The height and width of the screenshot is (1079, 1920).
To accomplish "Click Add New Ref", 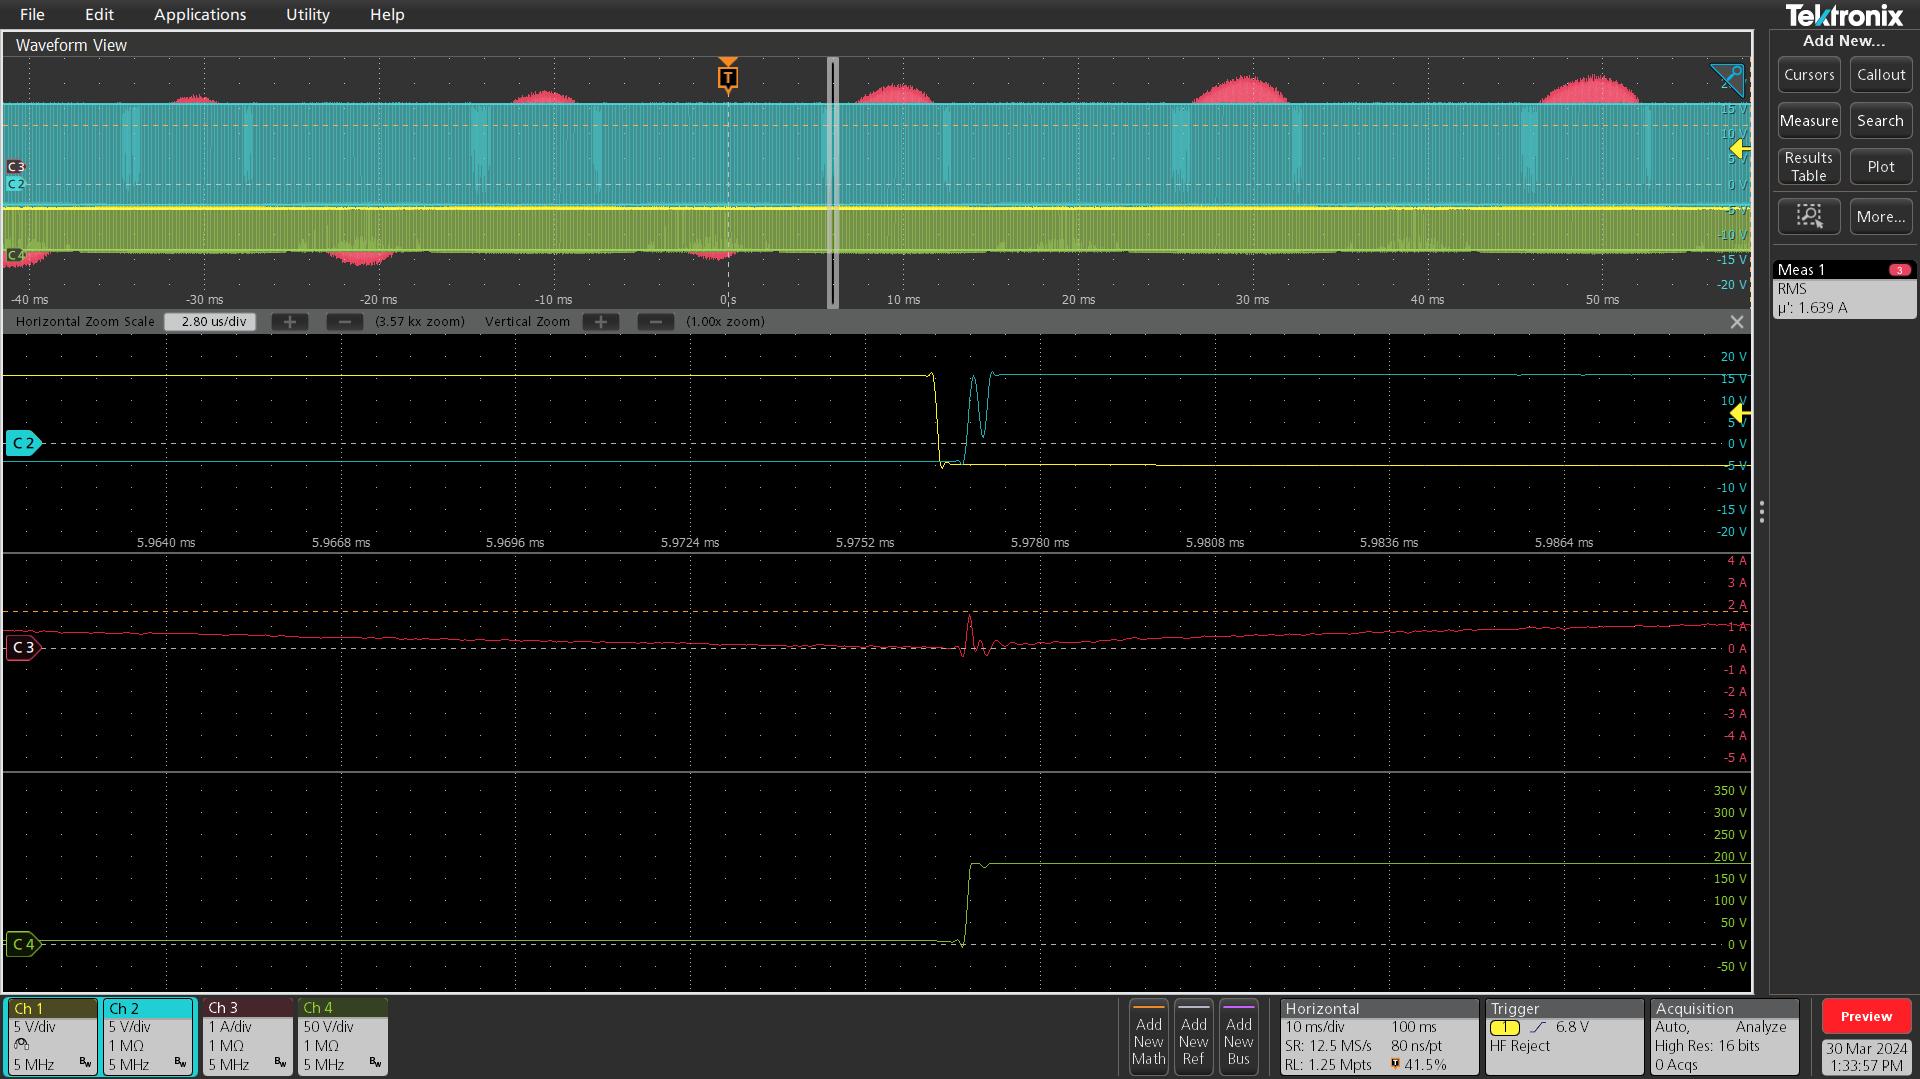I will [x=1194, y=1037].
